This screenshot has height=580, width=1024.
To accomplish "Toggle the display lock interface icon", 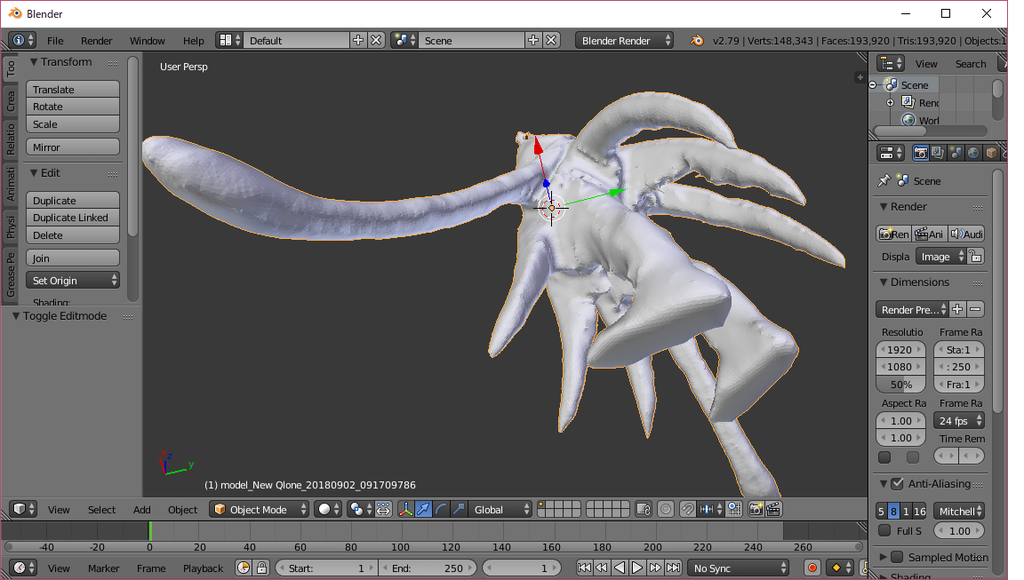I will 976,257.
